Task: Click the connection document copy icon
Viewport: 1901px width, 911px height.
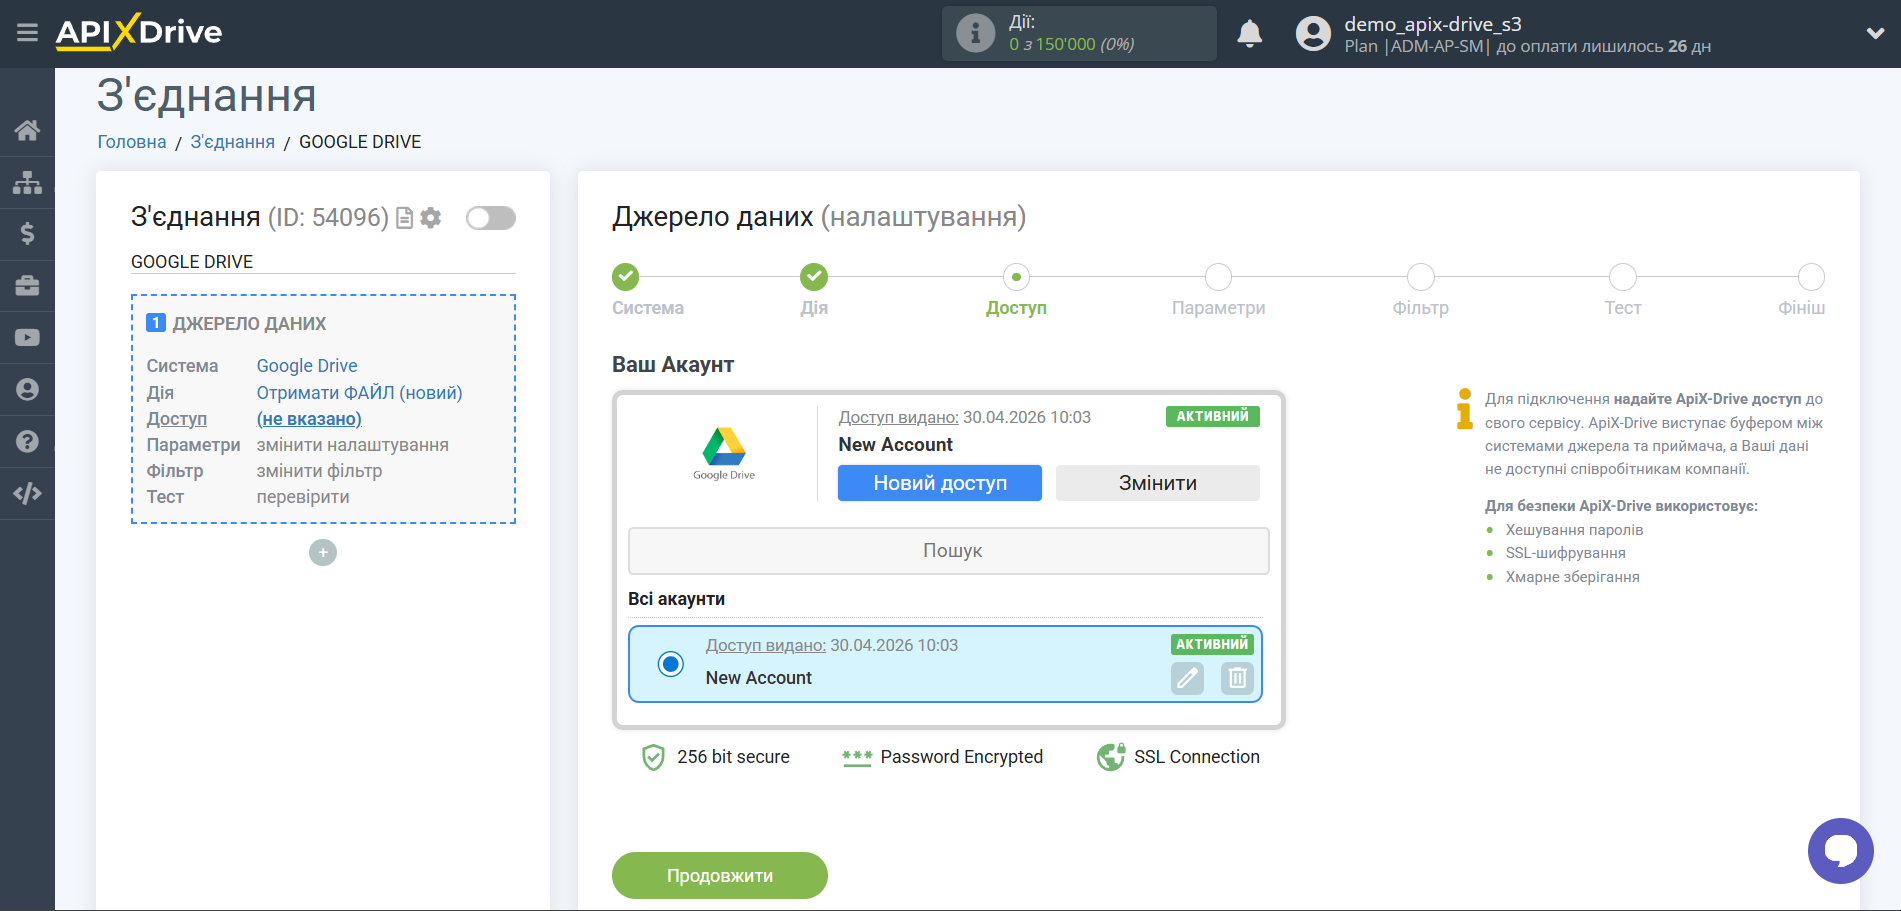Action: (405, 218)
